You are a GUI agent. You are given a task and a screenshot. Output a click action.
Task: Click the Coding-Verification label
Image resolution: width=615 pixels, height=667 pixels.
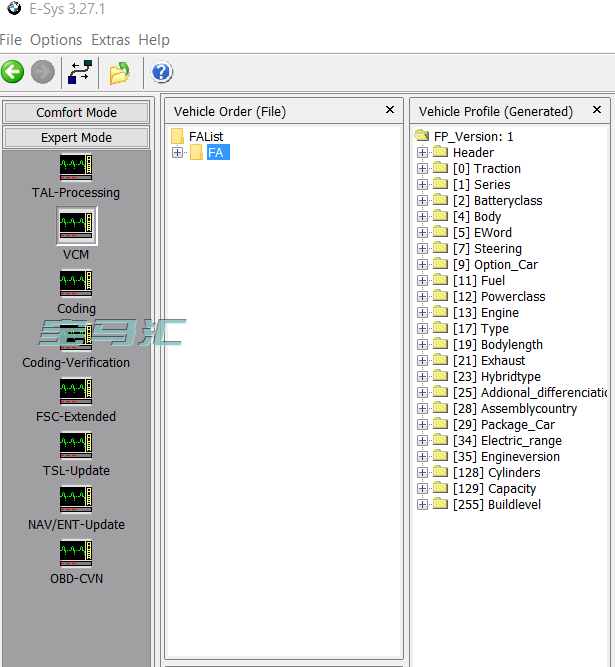76,362
